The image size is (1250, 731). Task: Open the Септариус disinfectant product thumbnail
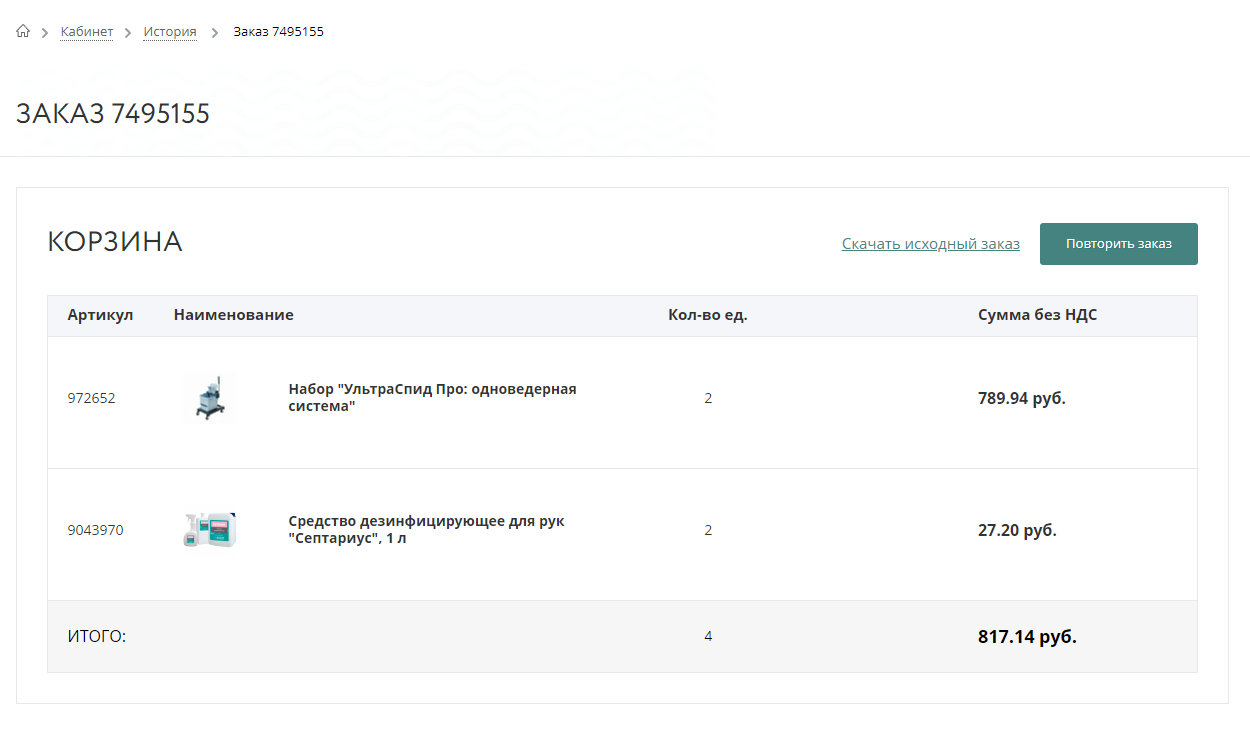pos(209,530)
